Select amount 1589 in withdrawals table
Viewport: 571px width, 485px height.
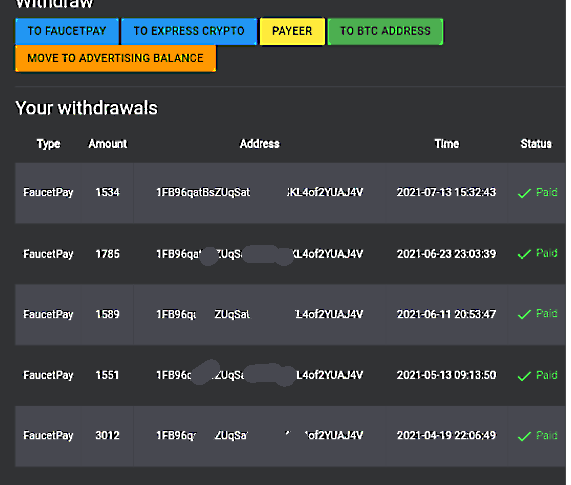click(x=107, y=314)
